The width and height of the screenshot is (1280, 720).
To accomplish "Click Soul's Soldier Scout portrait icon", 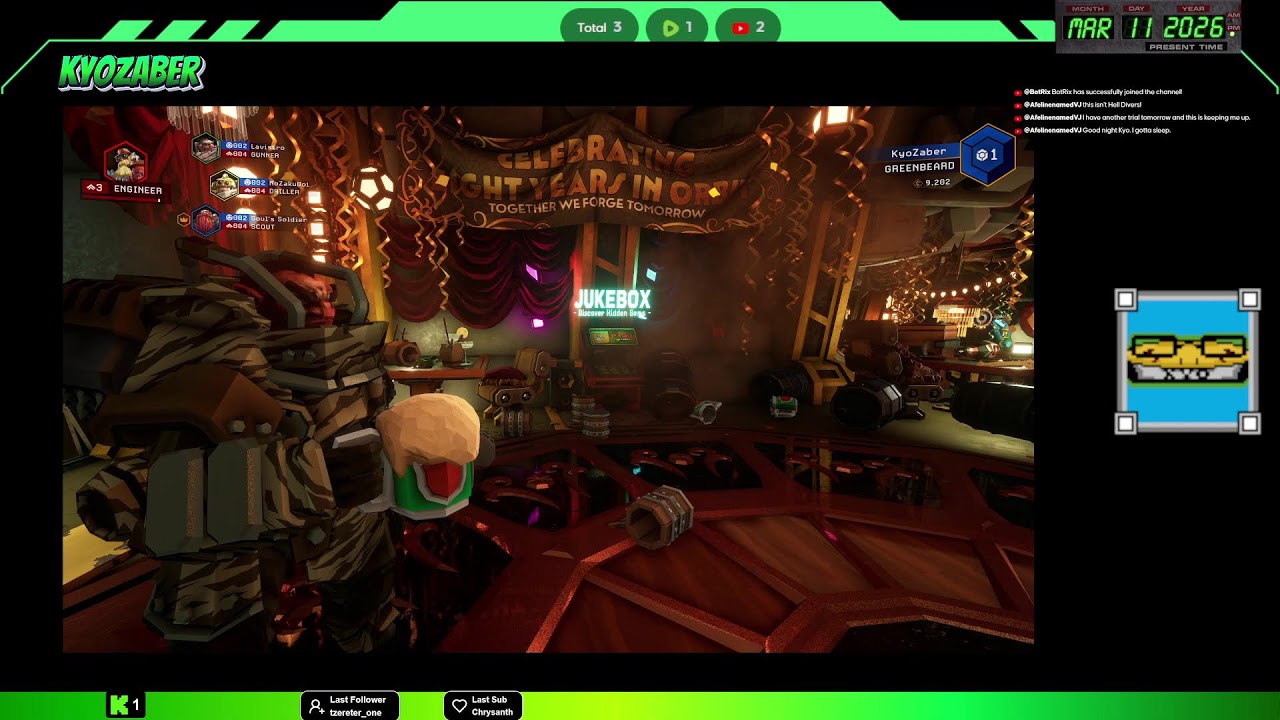I will [x=205, y=221].
